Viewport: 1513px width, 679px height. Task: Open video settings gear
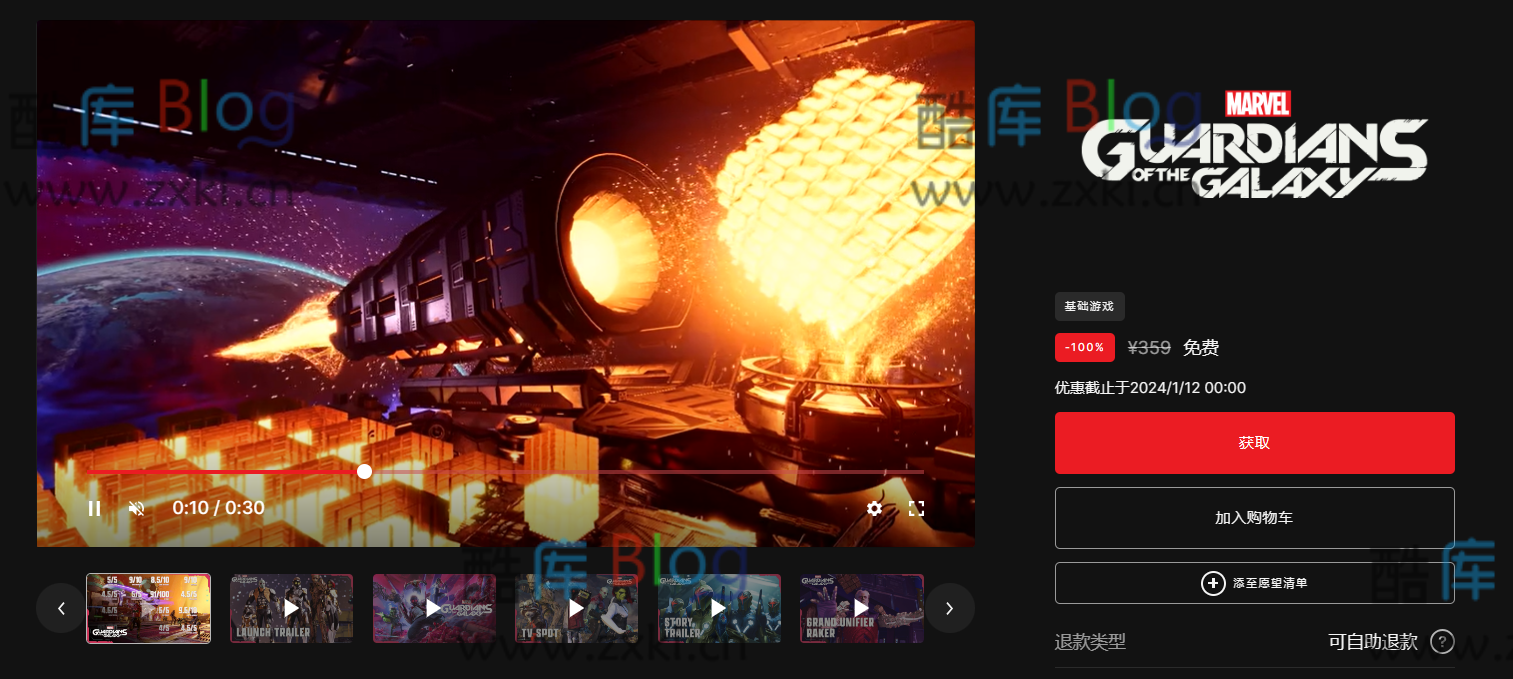(x=874, y=508)
